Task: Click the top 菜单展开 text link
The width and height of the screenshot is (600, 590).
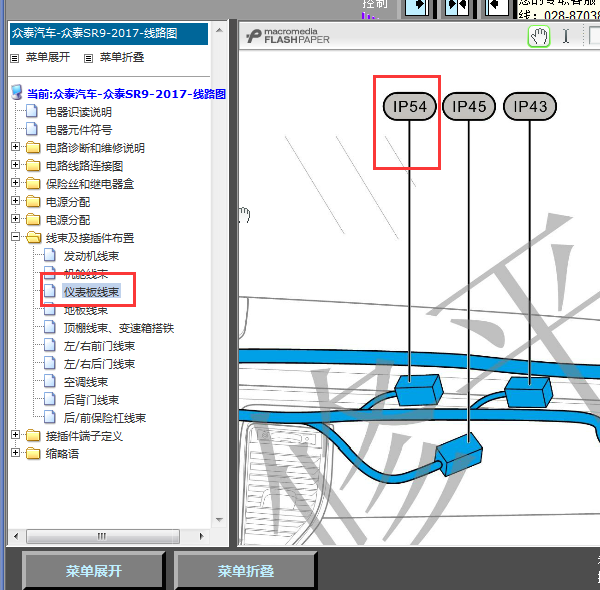Action: pos(48,57)
